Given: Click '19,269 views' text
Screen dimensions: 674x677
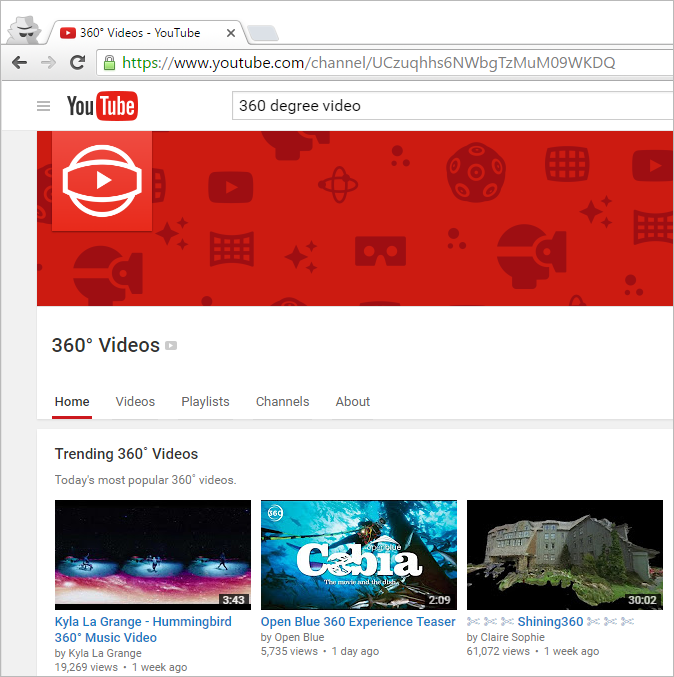Looking at the screenshot, I should point(86,667).
